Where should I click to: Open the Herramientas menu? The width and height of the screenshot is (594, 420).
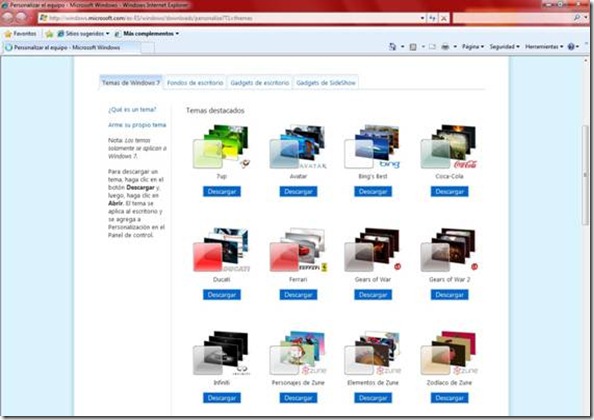pos(544,47)
